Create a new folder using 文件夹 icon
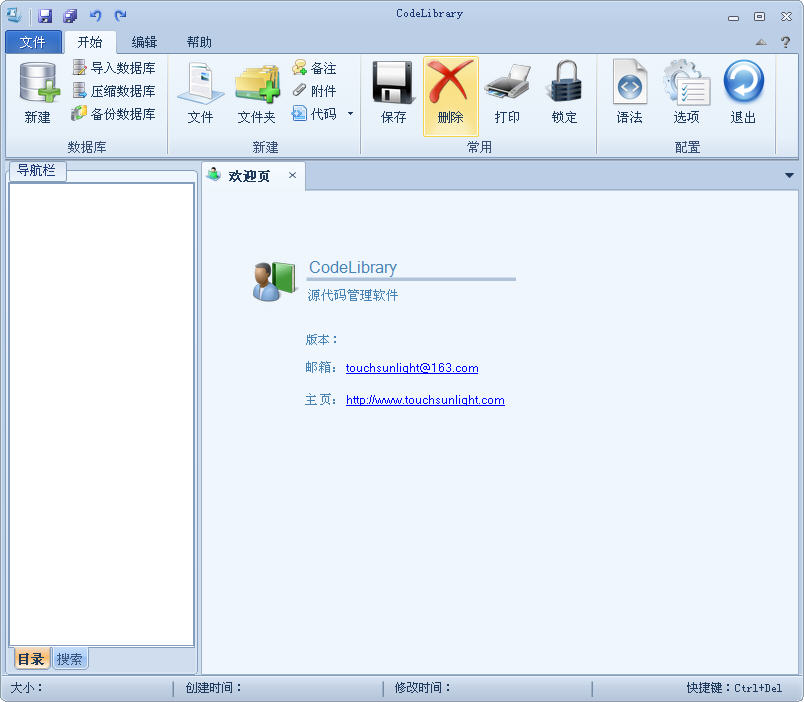 coord(255,92)
